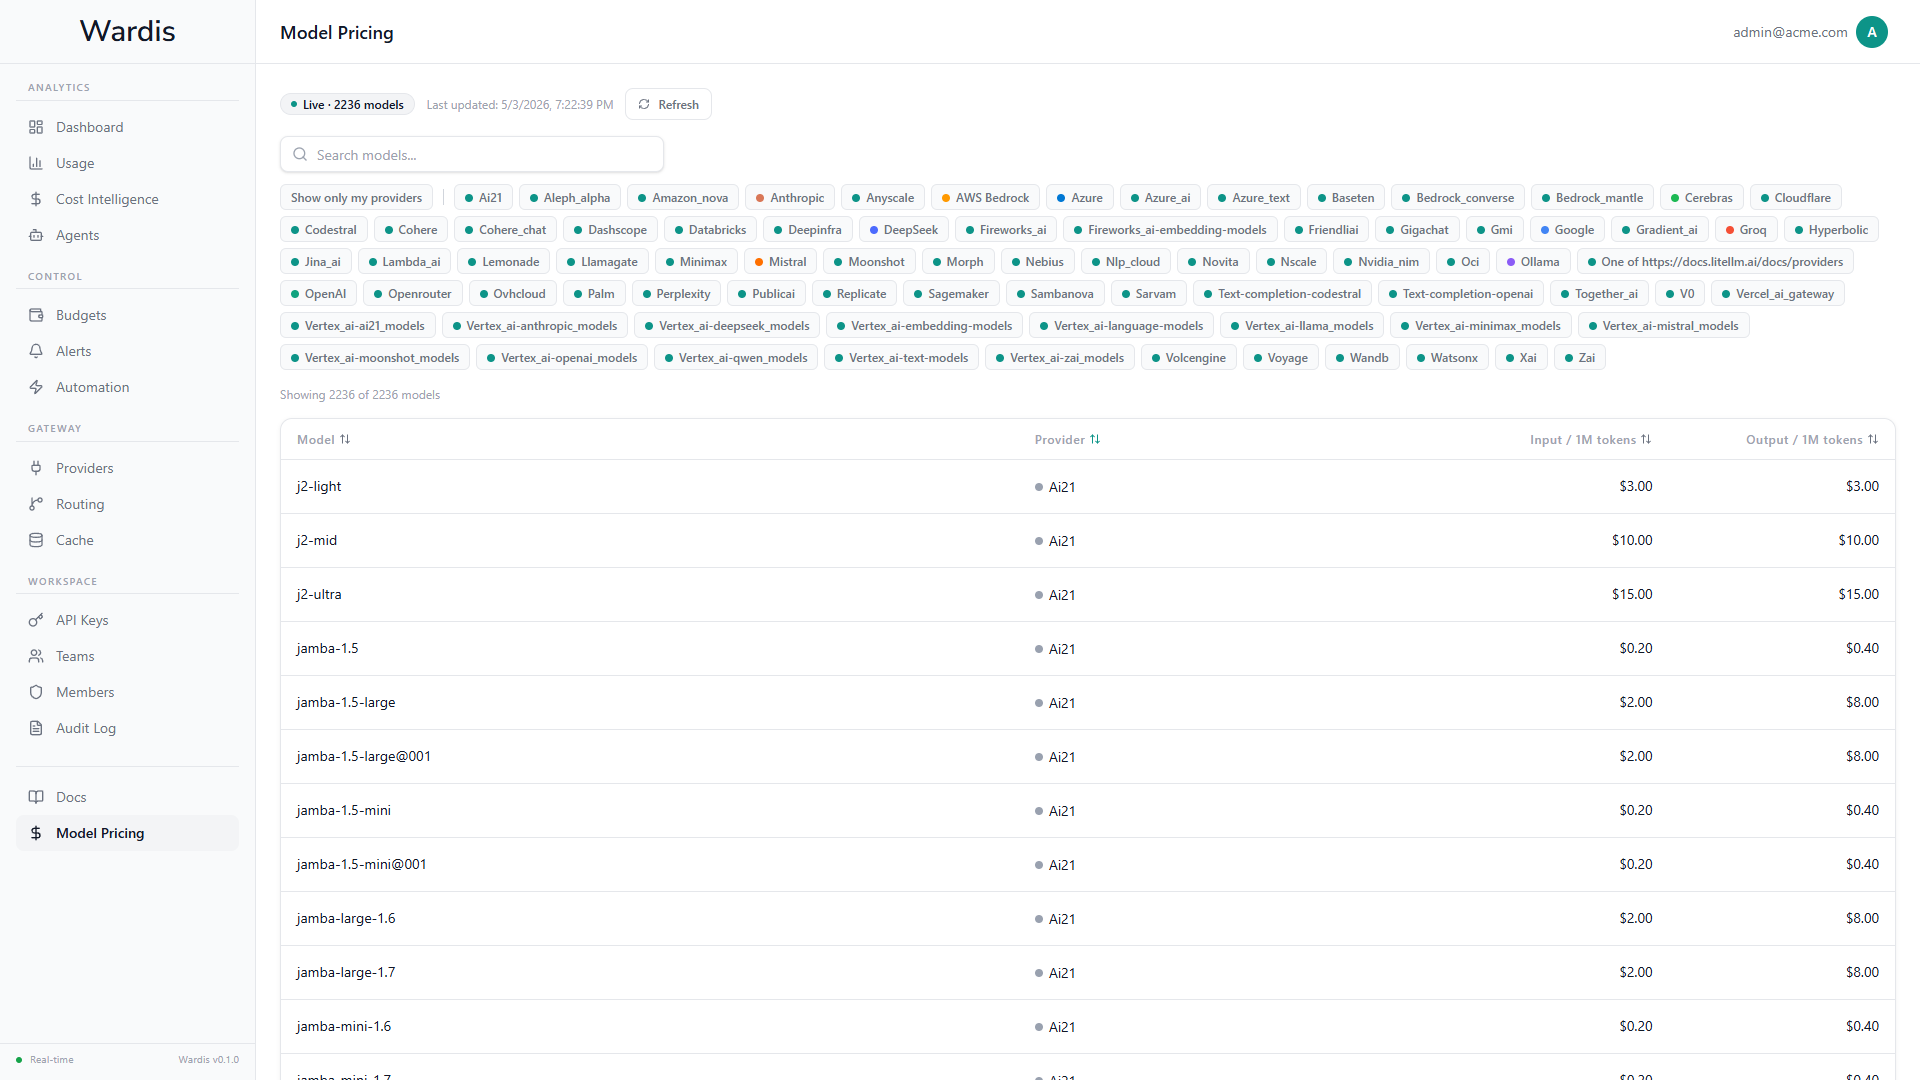Image resolution: width=1920 pixels, height=1080 pixels.
Task: Click the Agents robot icon
Action: [x=36, y=235]
